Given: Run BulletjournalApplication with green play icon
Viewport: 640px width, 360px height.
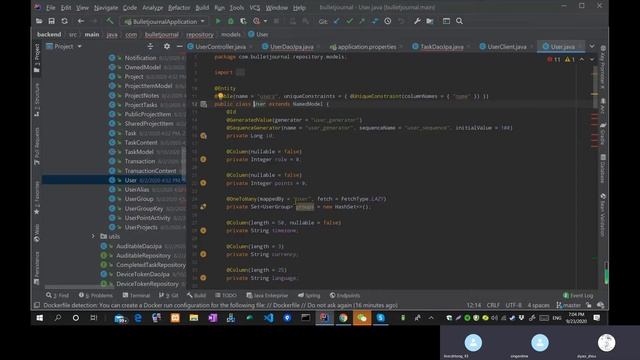Looking at the screenshot, I should (218, 21).
